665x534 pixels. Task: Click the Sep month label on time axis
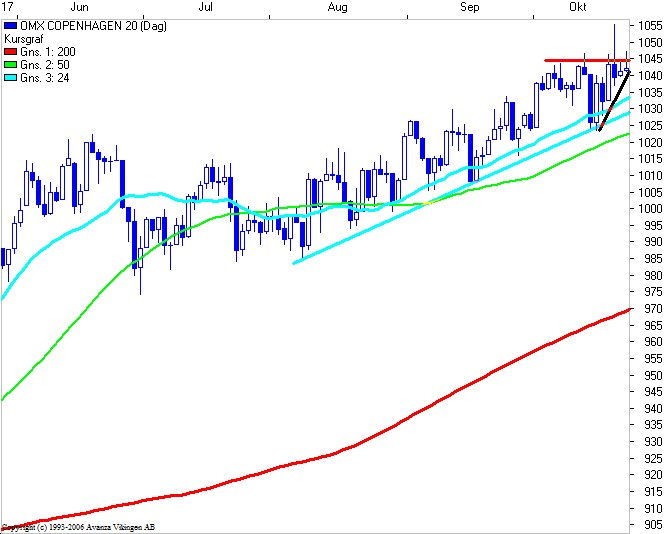(469, 7)
